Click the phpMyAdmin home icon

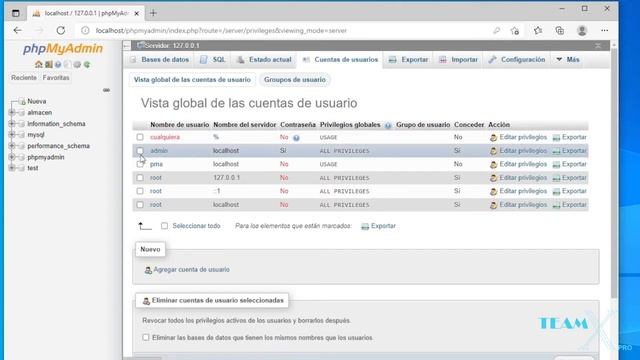39,64
